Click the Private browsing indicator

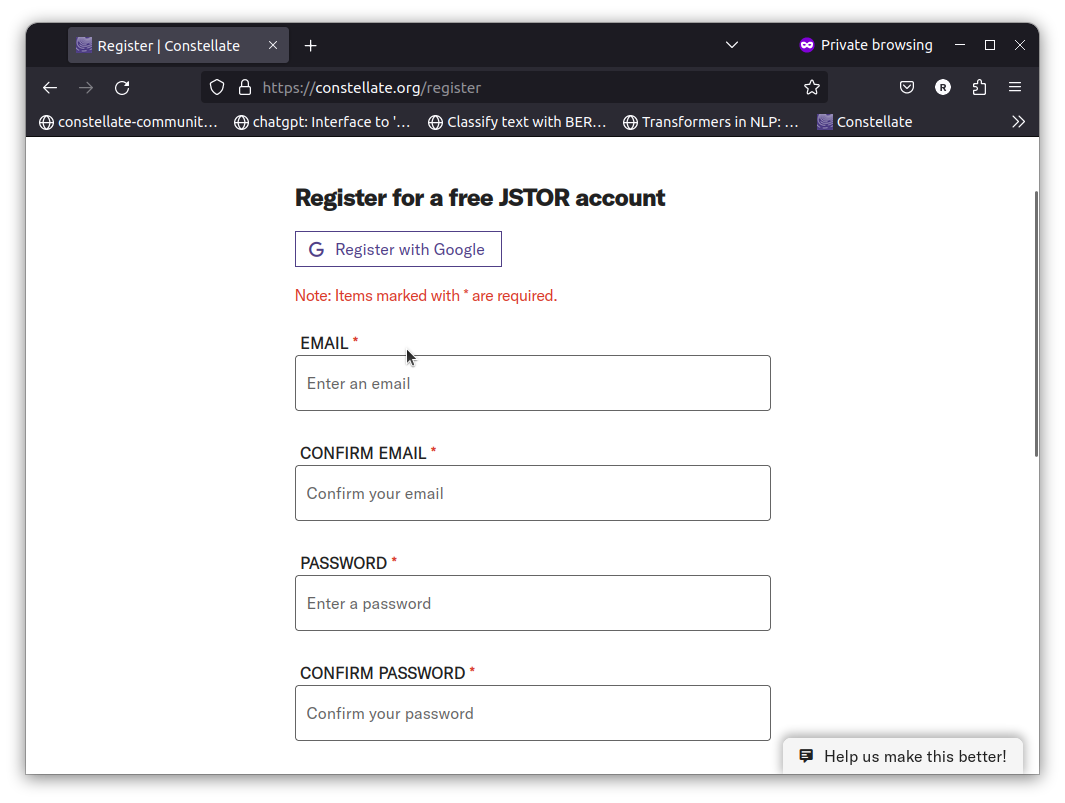point(866,45)
